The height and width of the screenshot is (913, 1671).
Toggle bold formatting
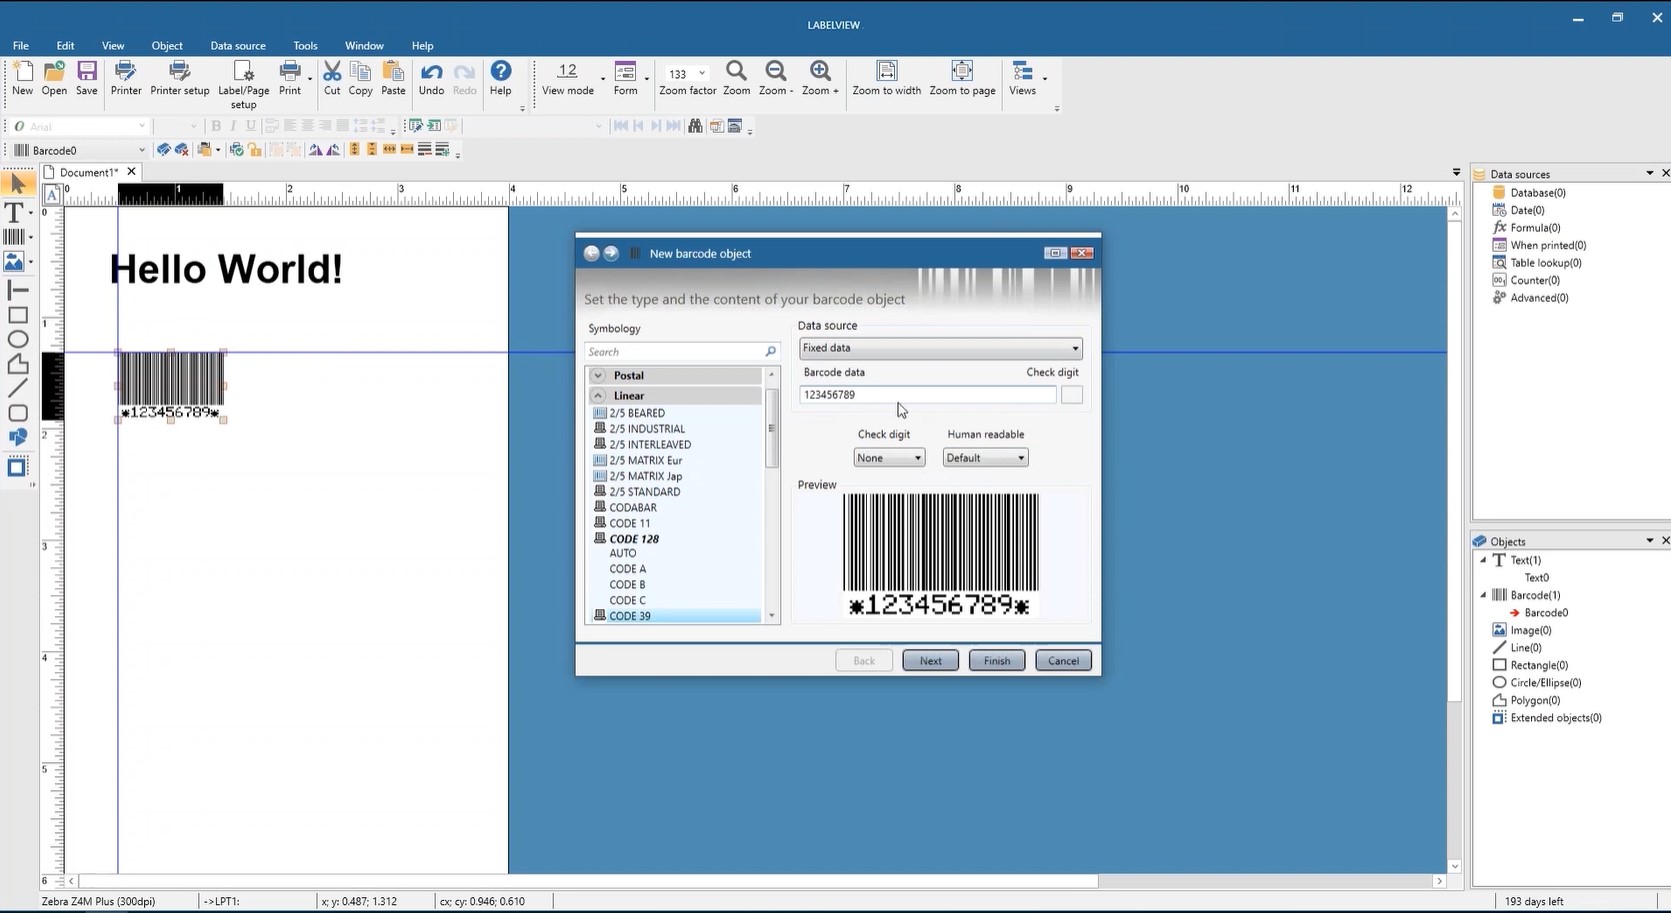[x=215, y=126]
